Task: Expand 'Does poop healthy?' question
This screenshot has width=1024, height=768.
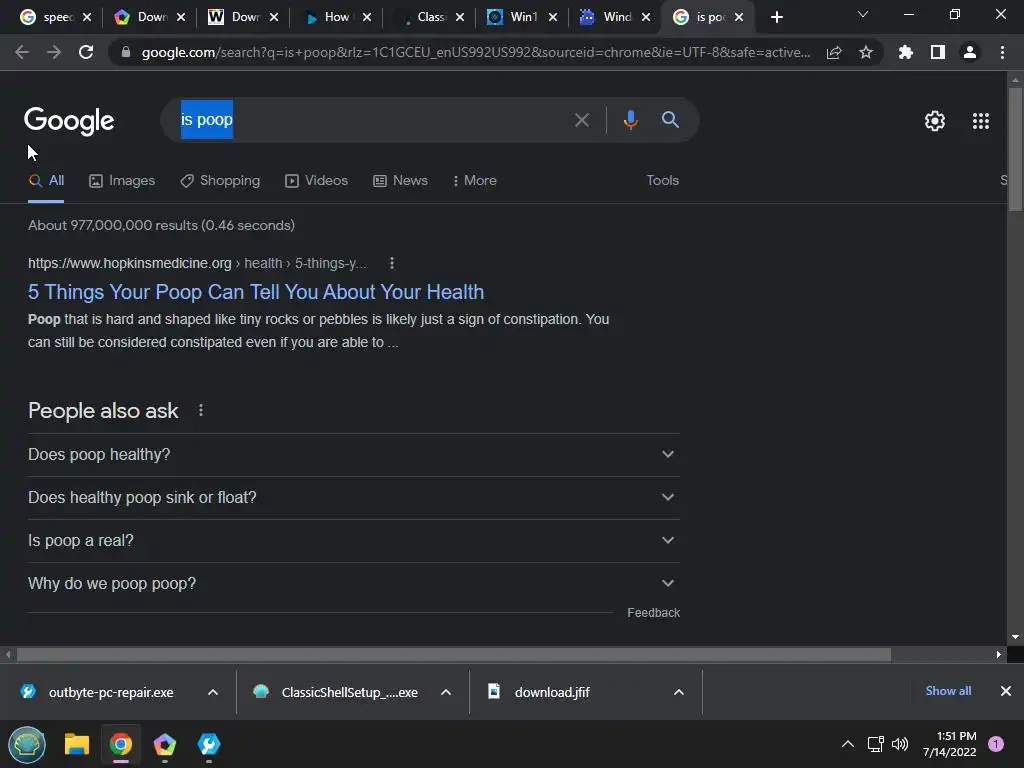Action: coord(353,455)
